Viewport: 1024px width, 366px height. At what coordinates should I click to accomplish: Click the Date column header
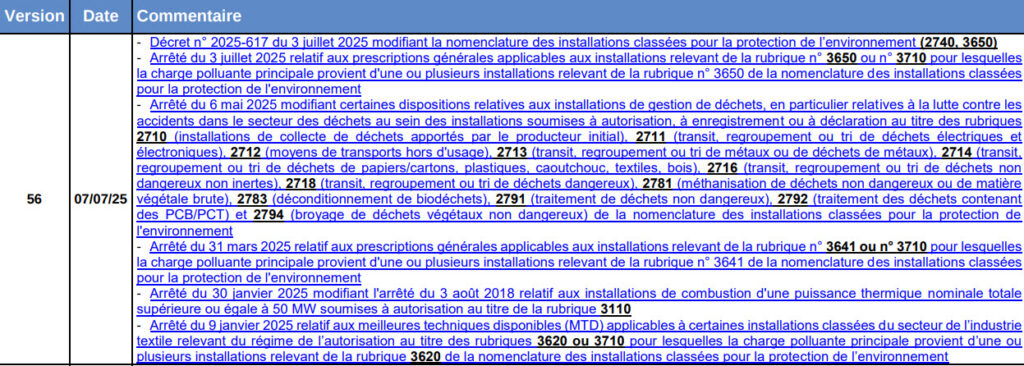point(101,16)
